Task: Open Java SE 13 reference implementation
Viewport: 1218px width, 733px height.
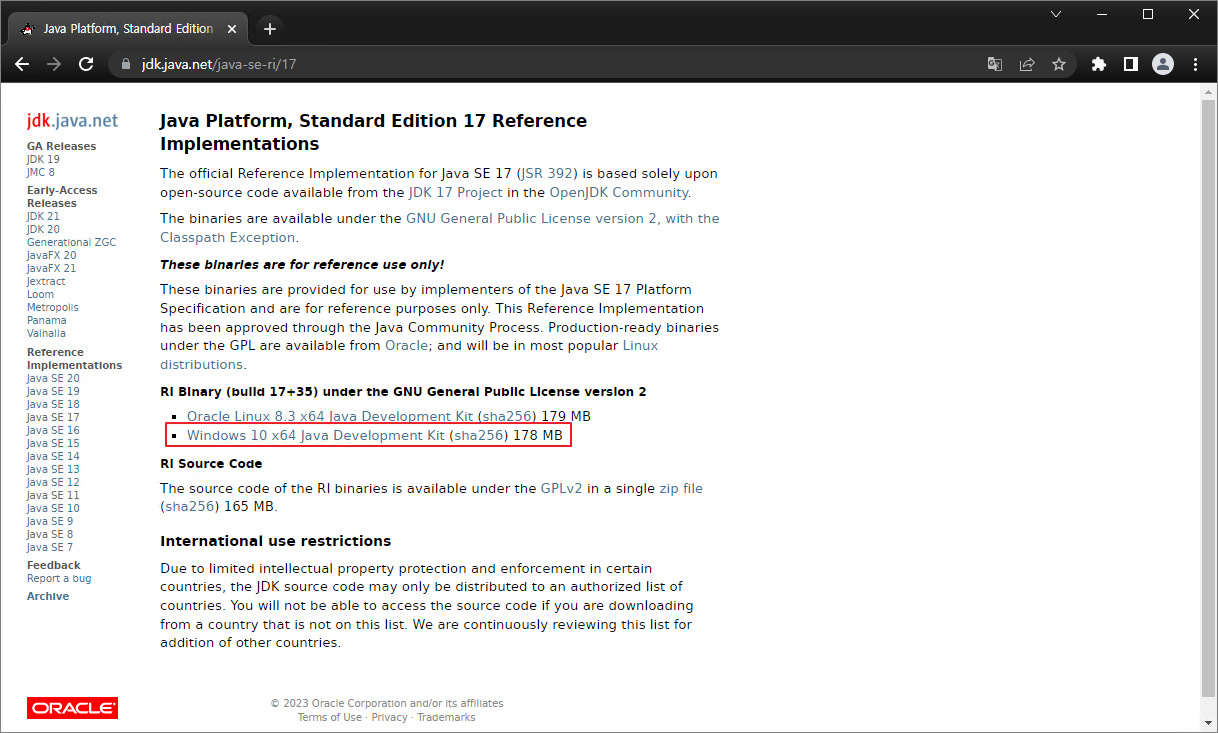Action: (53, 469)
